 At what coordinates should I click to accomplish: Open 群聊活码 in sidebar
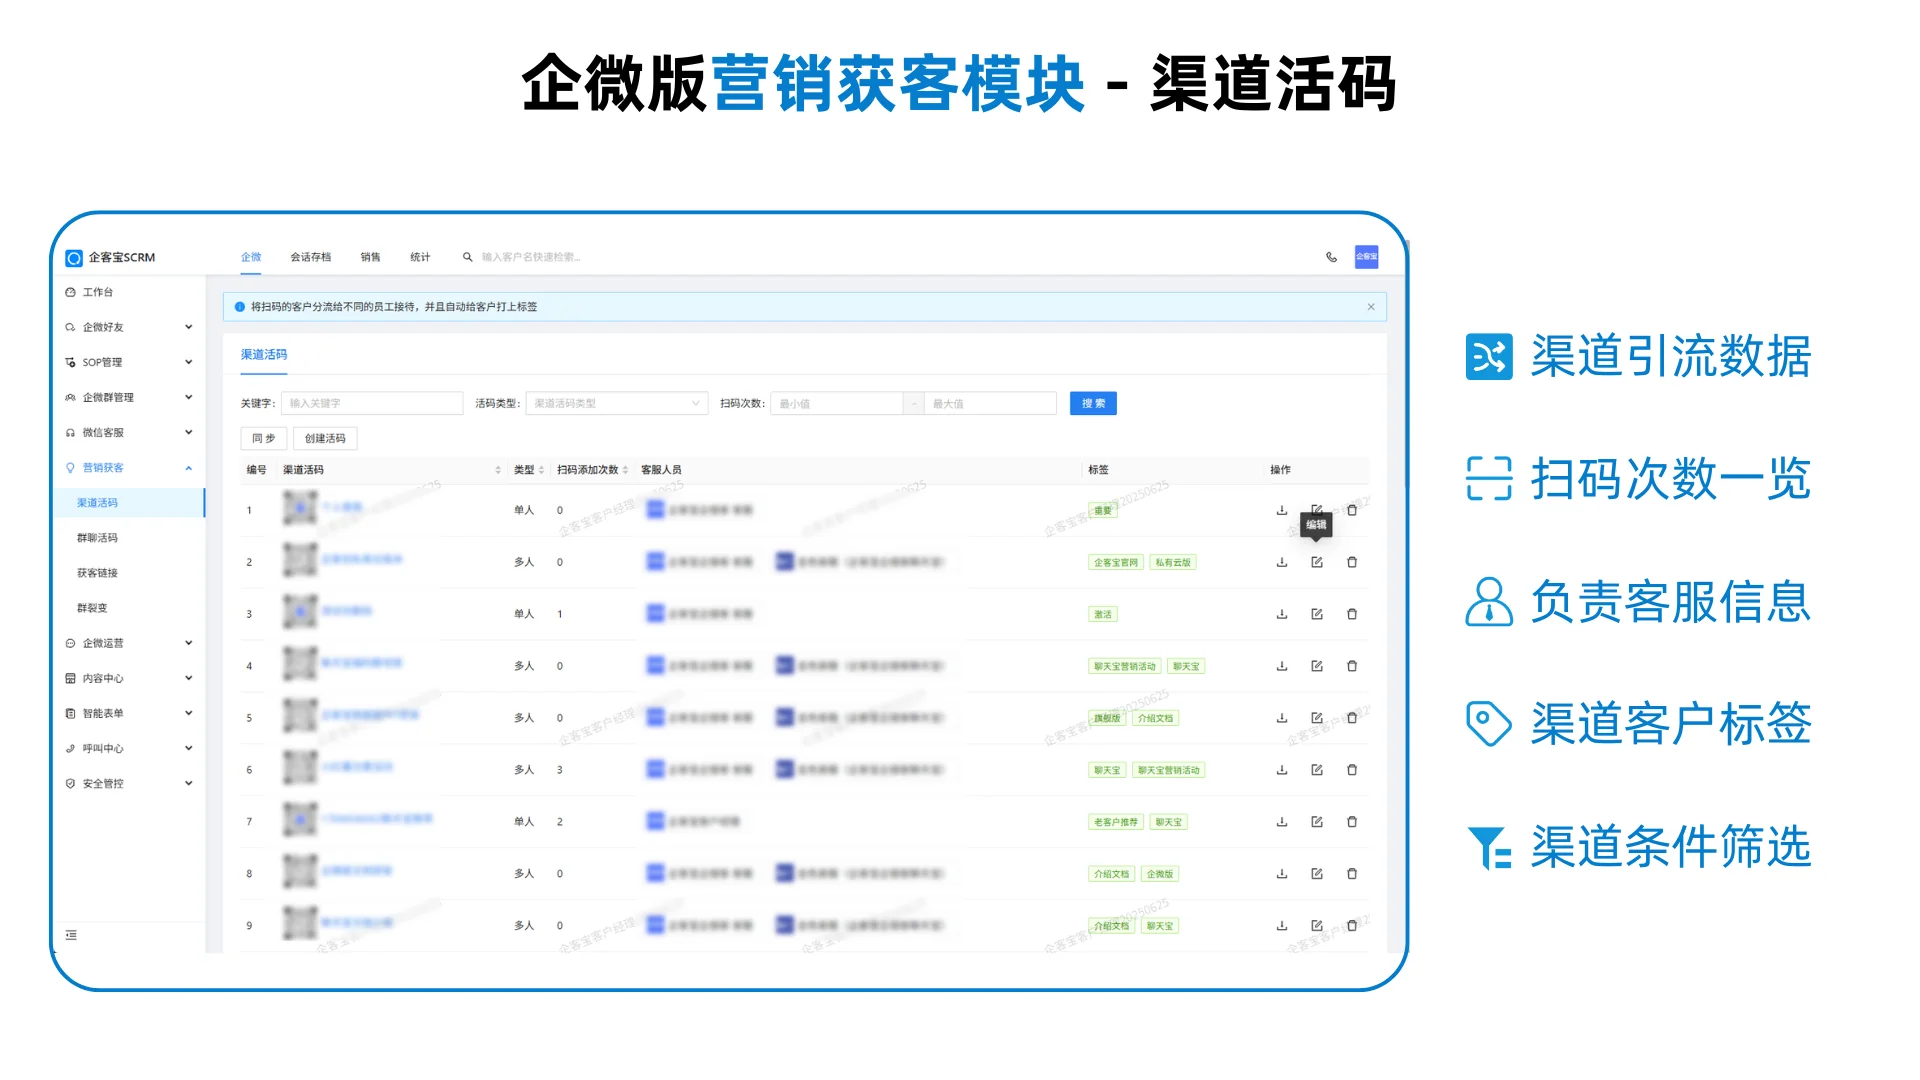coord(129,538)
